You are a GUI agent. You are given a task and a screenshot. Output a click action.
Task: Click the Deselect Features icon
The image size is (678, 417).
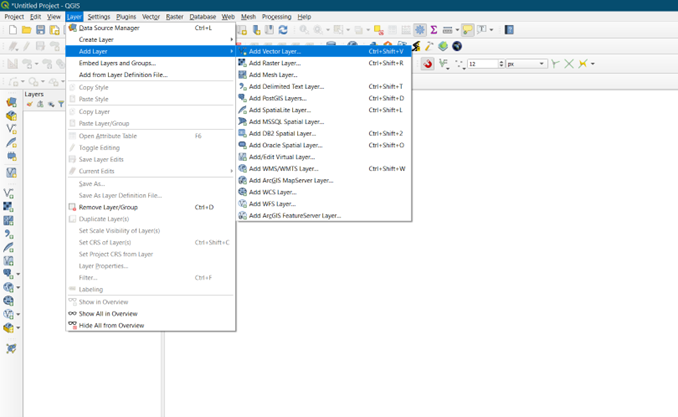click(379, 30)
